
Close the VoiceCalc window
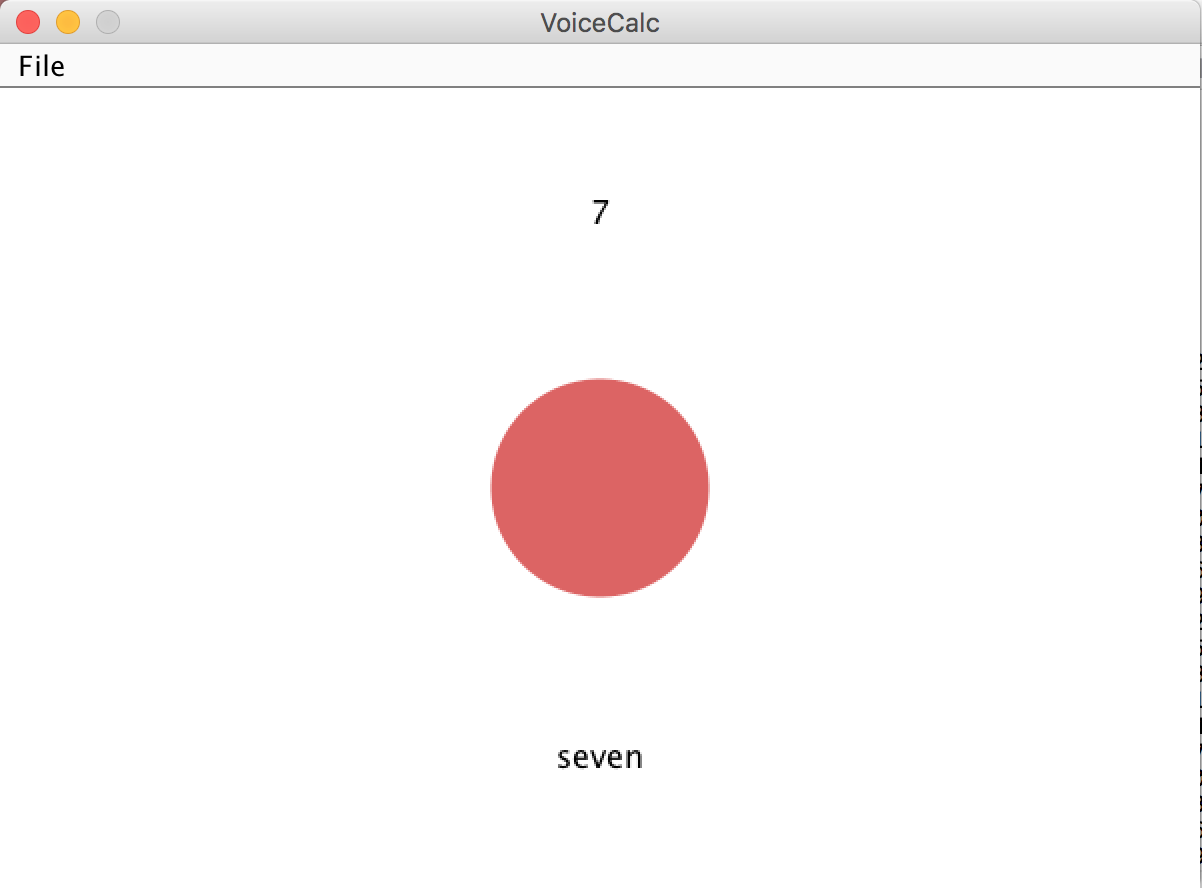[28, 22]
